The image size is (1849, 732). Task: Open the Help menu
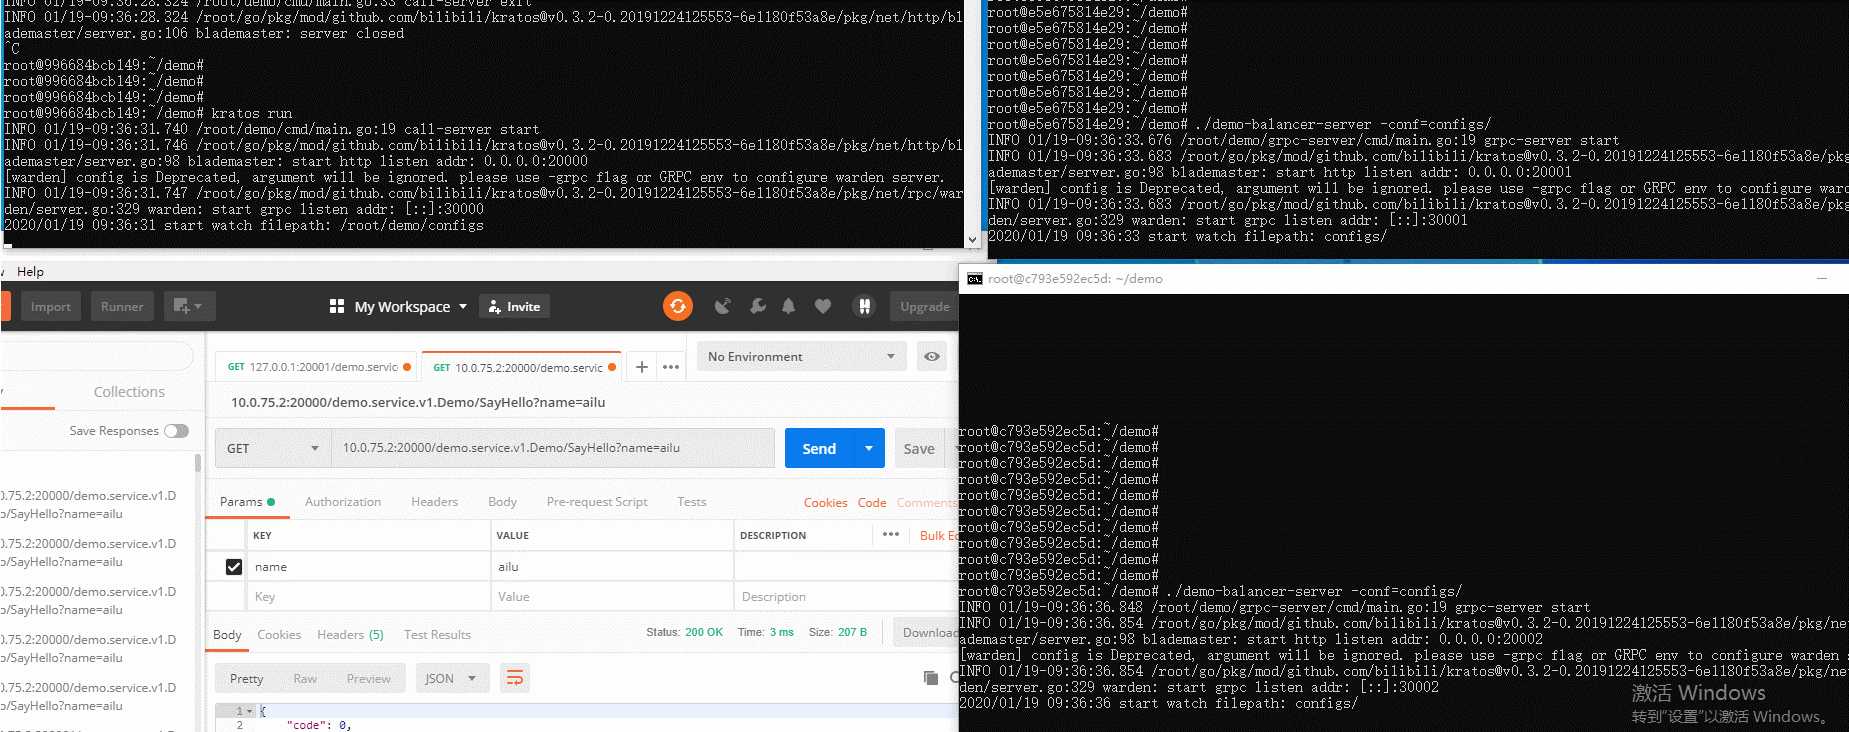click(x=30, y=271)
